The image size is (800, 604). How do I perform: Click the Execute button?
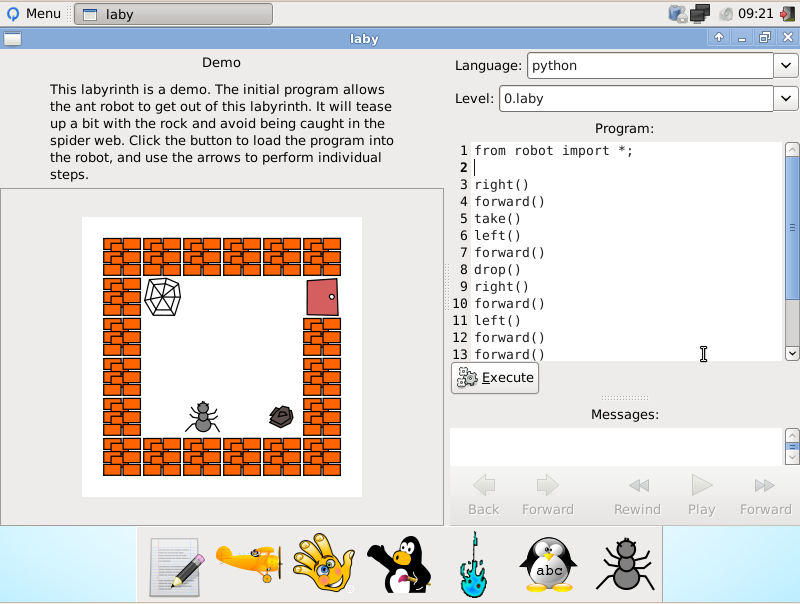point(495,378)
